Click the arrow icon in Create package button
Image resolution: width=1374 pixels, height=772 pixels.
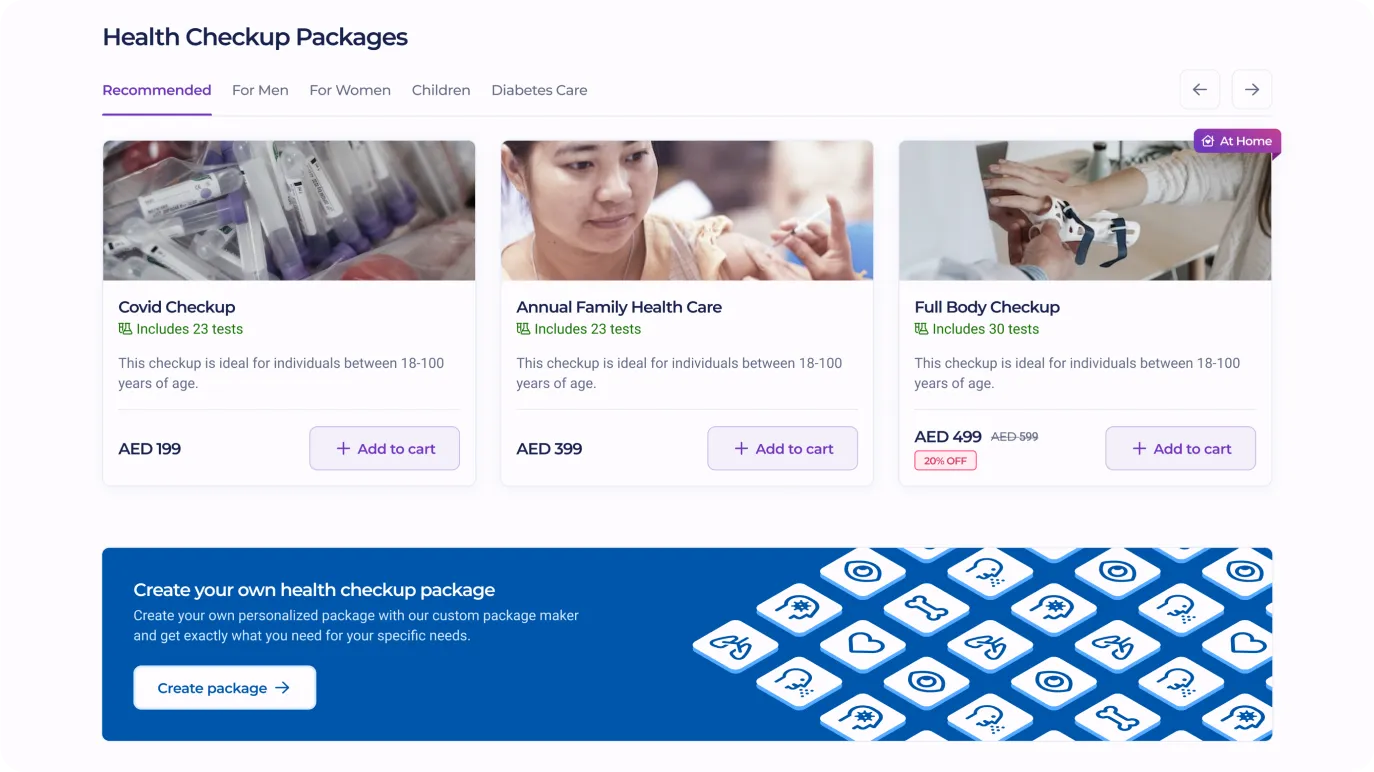(283, 688)
